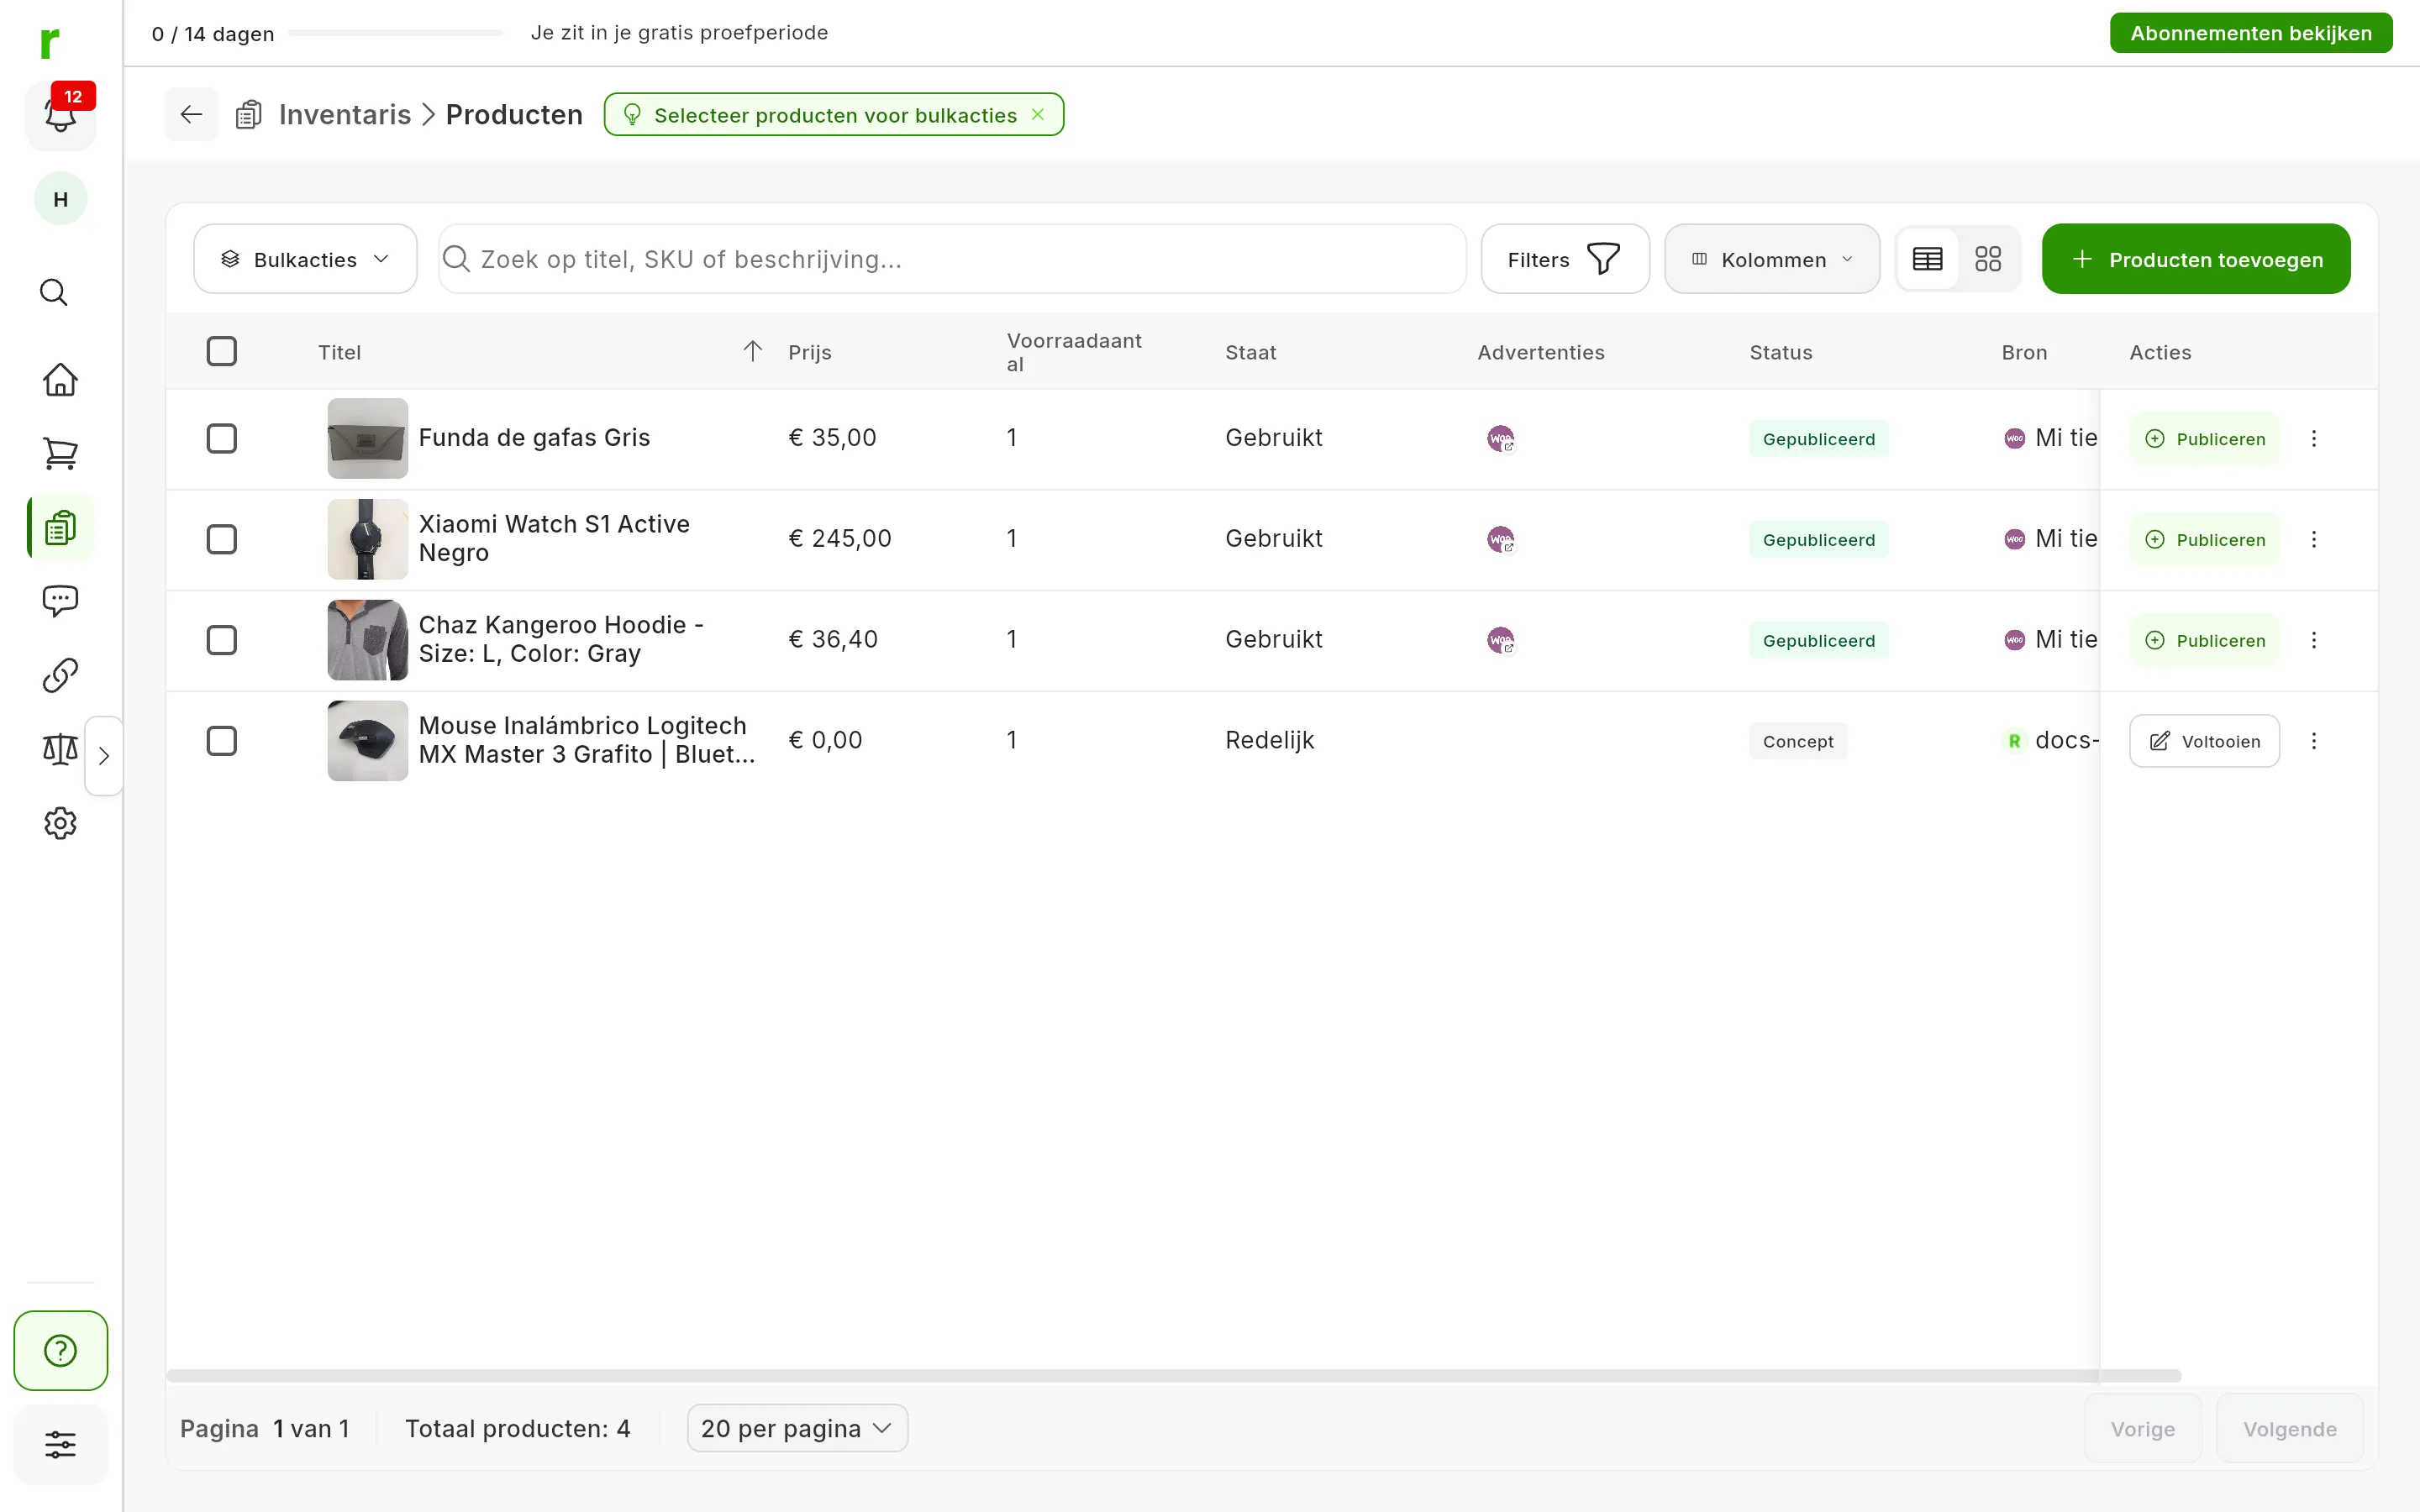Click Producten toevoegen button
2420x1512 pixels.
2196,259
